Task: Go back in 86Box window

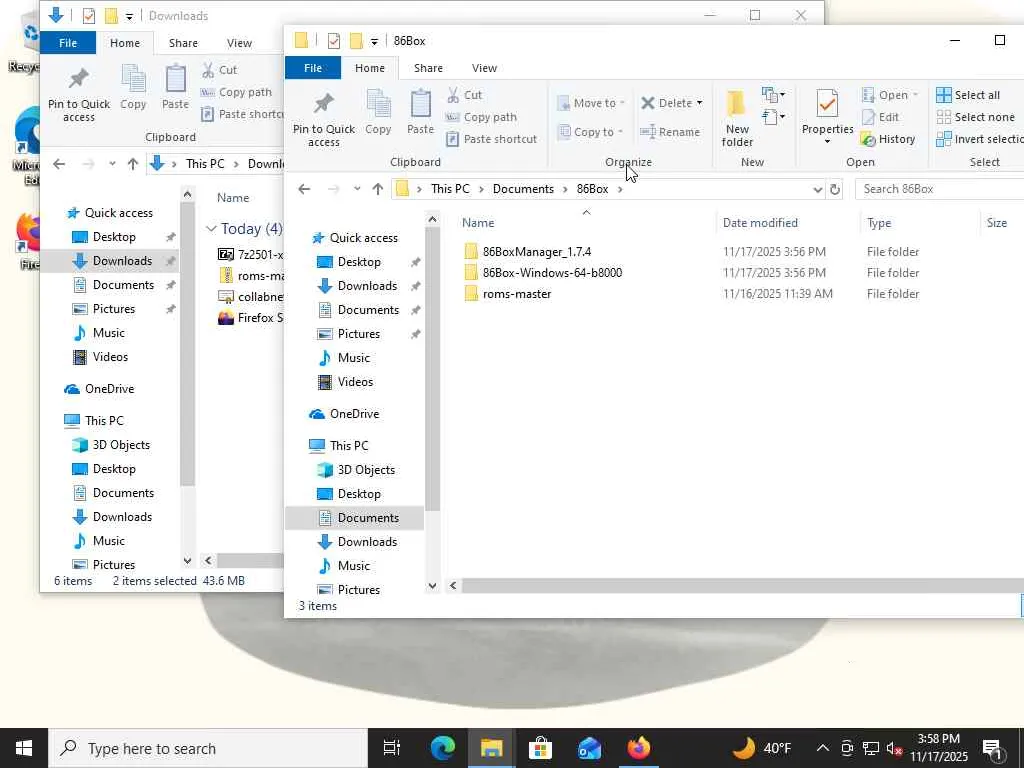Action: coord(304,189)
